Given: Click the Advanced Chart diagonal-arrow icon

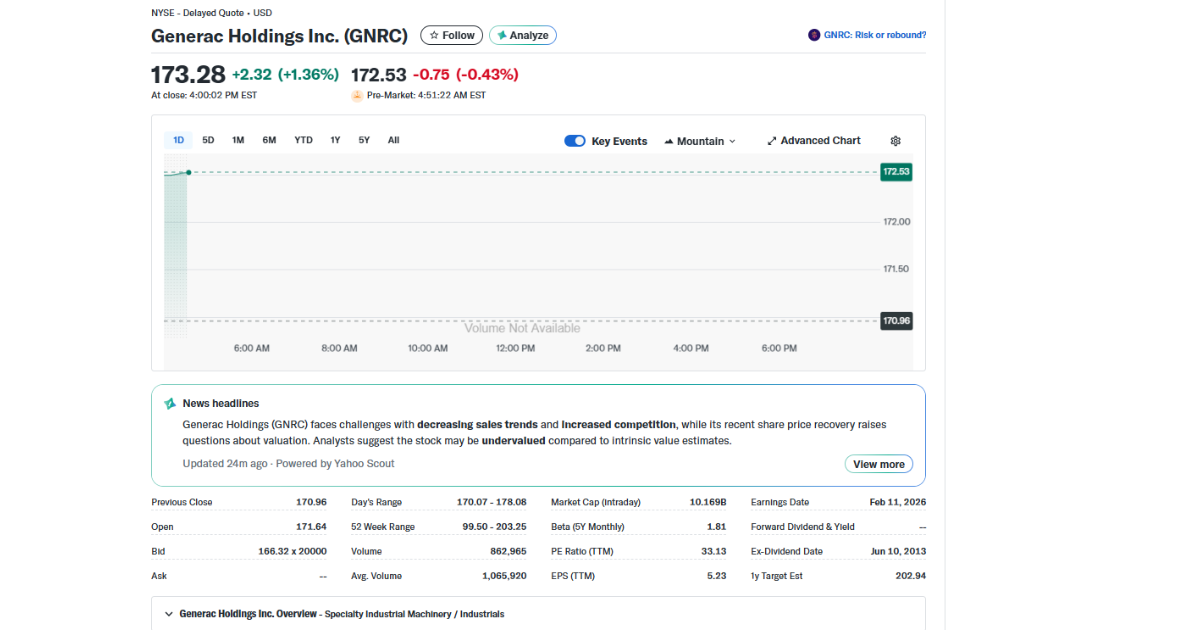Looking at the screenshot, I should pyautogui.click(x=770, y=140).
